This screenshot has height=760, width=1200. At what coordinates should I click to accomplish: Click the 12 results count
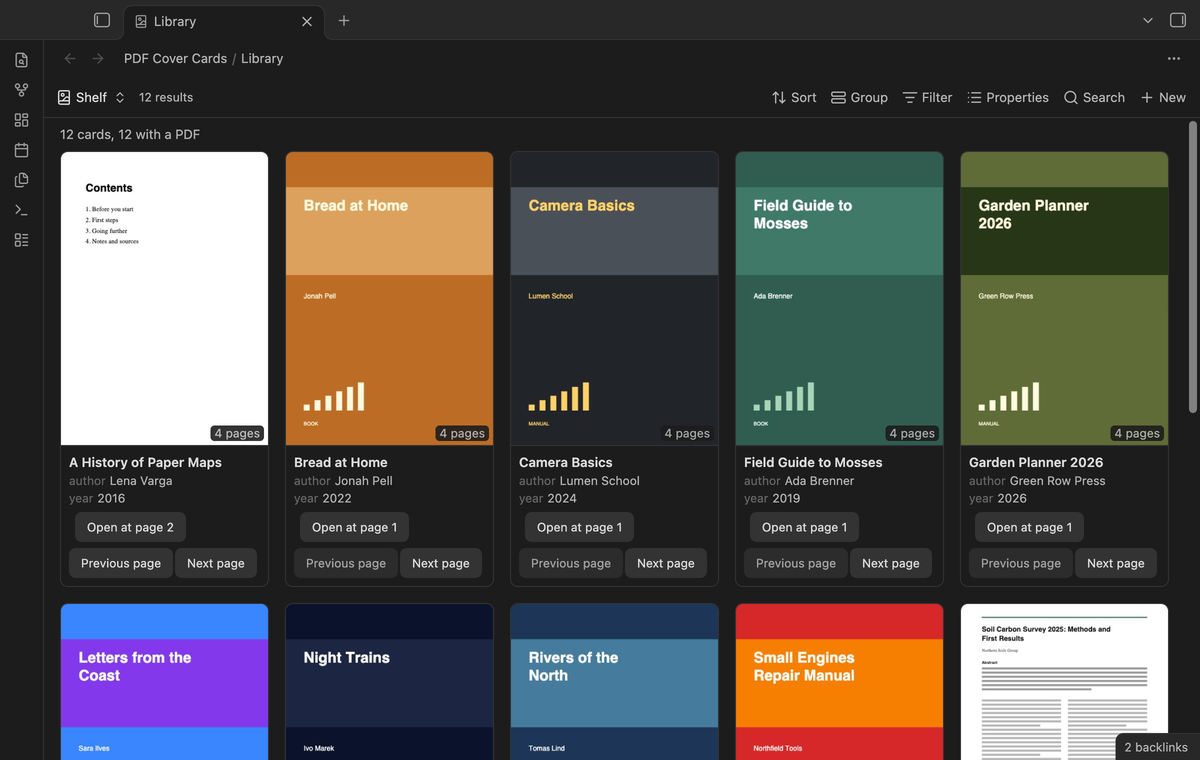click(166, 97)
